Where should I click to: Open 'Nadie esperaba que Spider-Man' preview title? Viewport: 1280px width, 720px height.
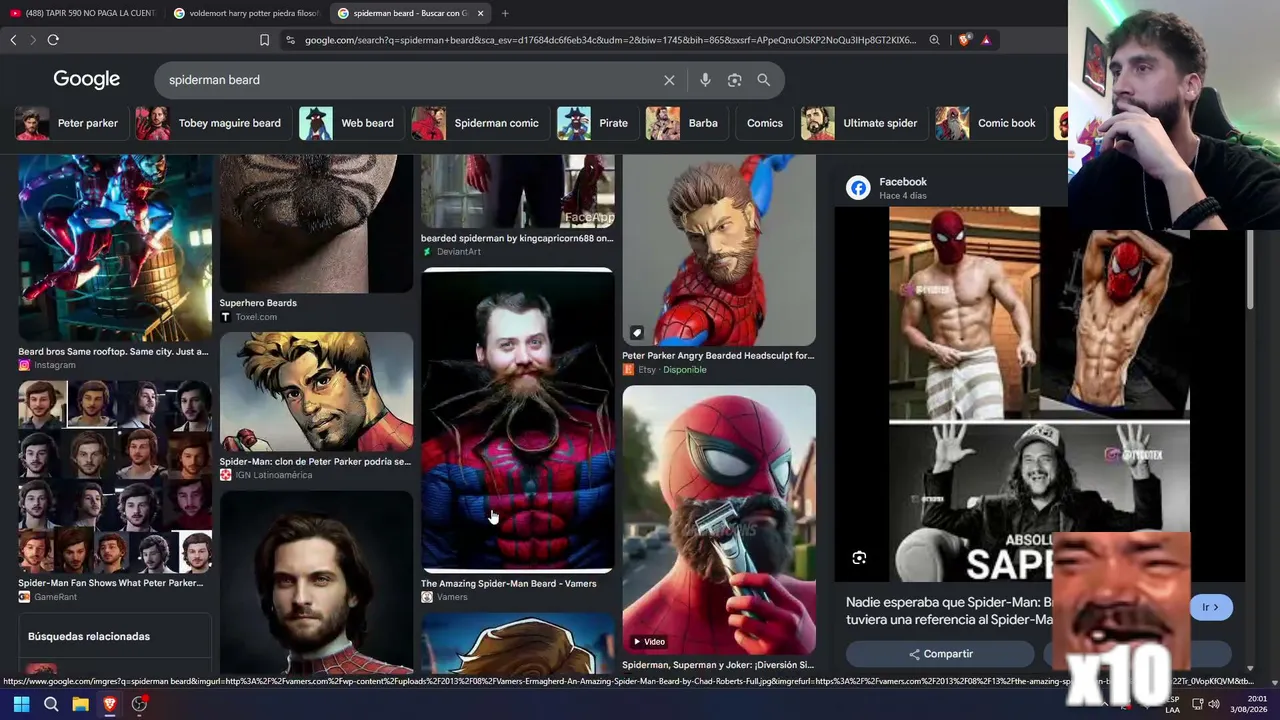(x=950, y=611)
